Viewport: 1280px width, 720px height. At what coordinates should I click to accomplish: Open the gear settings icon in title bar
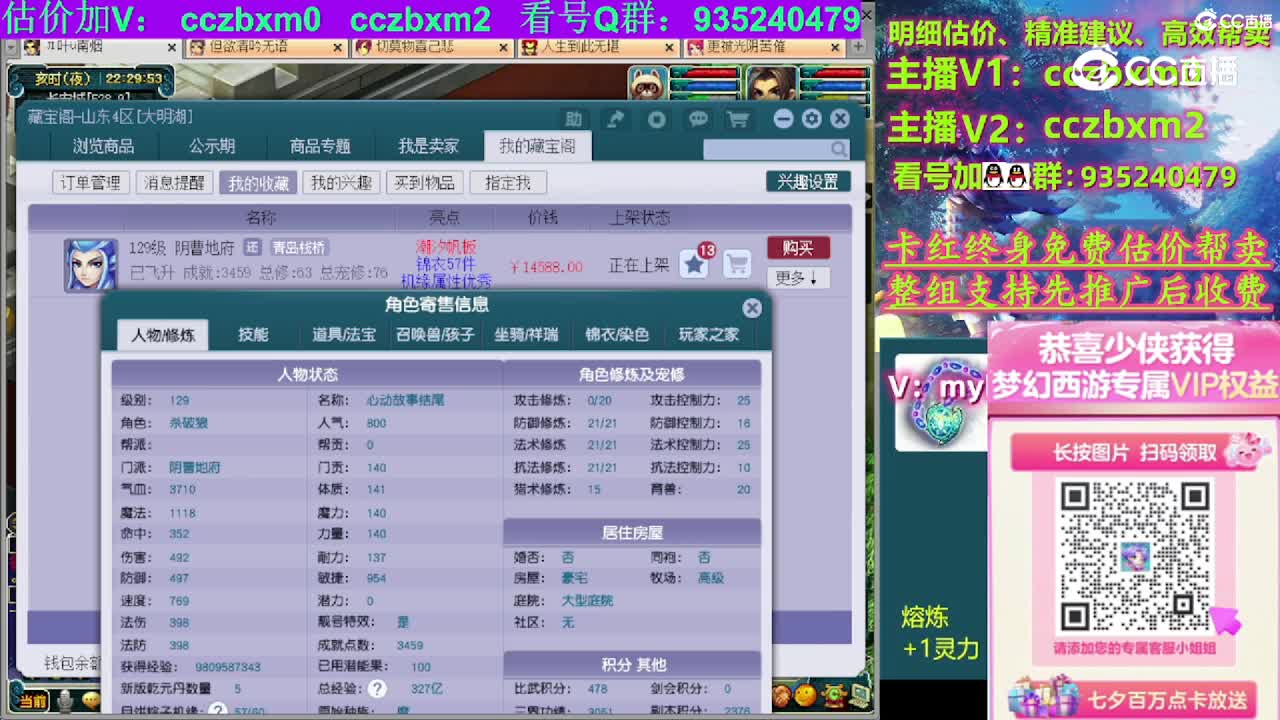[x=811, y=119]
